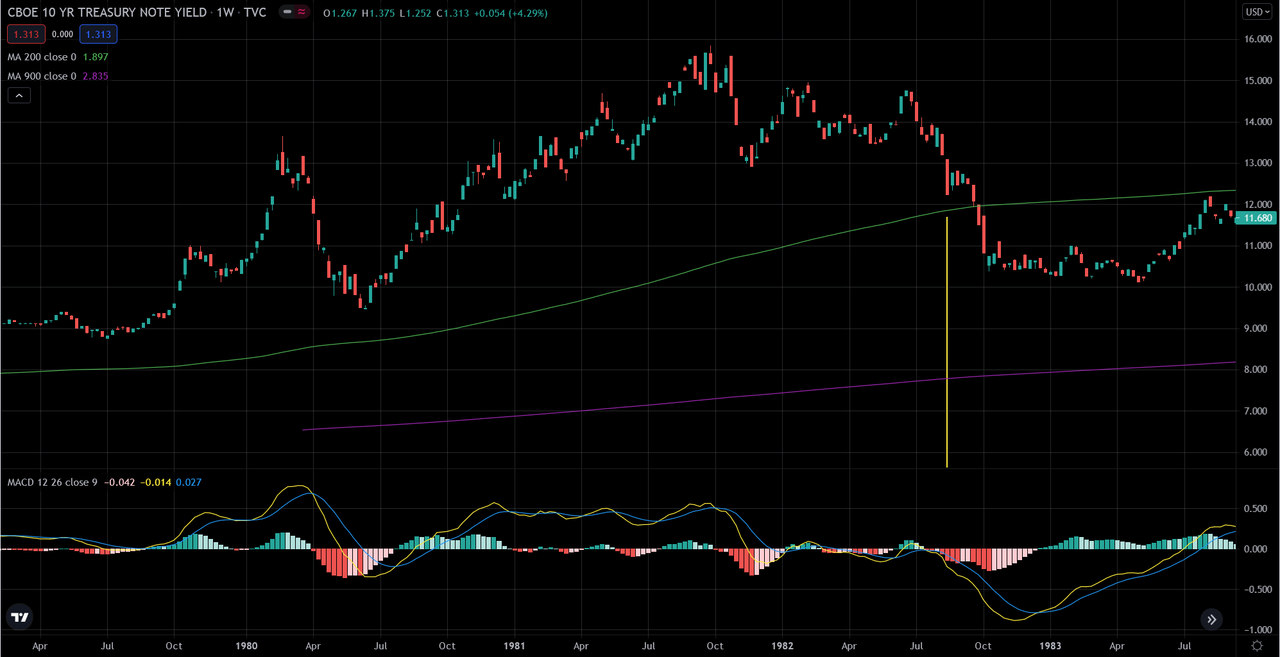Collapse indicator legend with chevron-up button
The width and height of the screenshot is (1280, 657).
[x=18, y=95]
